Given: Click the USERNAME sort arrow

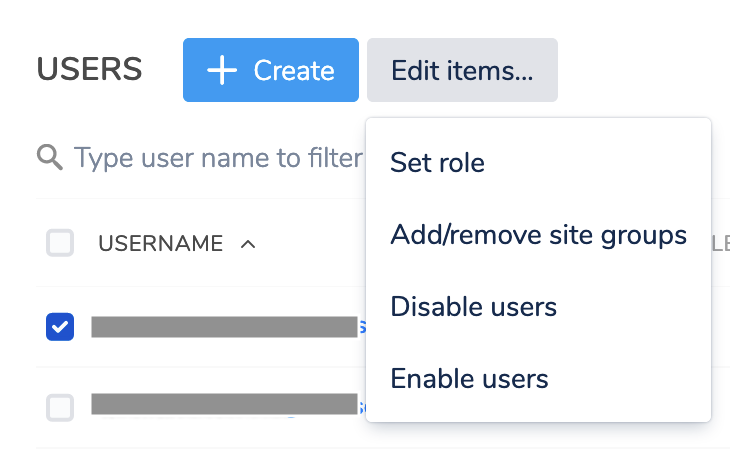Looking at the screenshot, I should tap(248, 244).
